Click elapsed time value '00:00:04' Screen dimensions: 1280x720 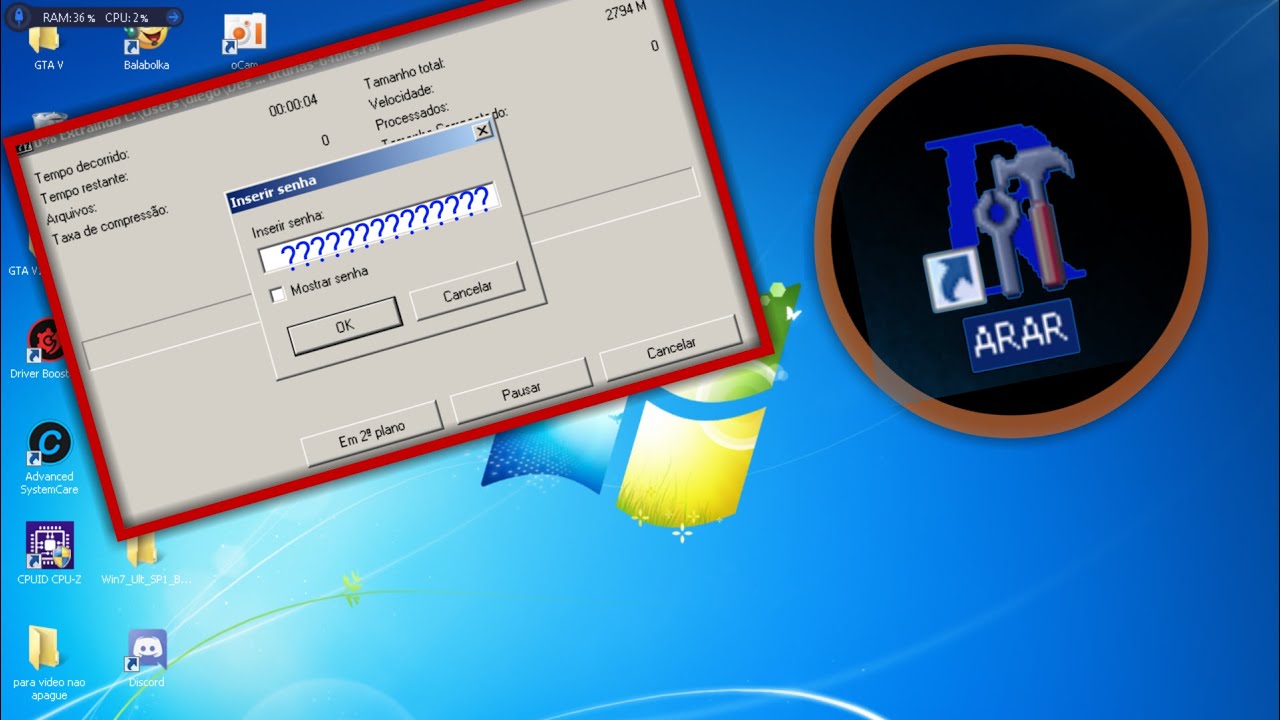click(294, 103)
